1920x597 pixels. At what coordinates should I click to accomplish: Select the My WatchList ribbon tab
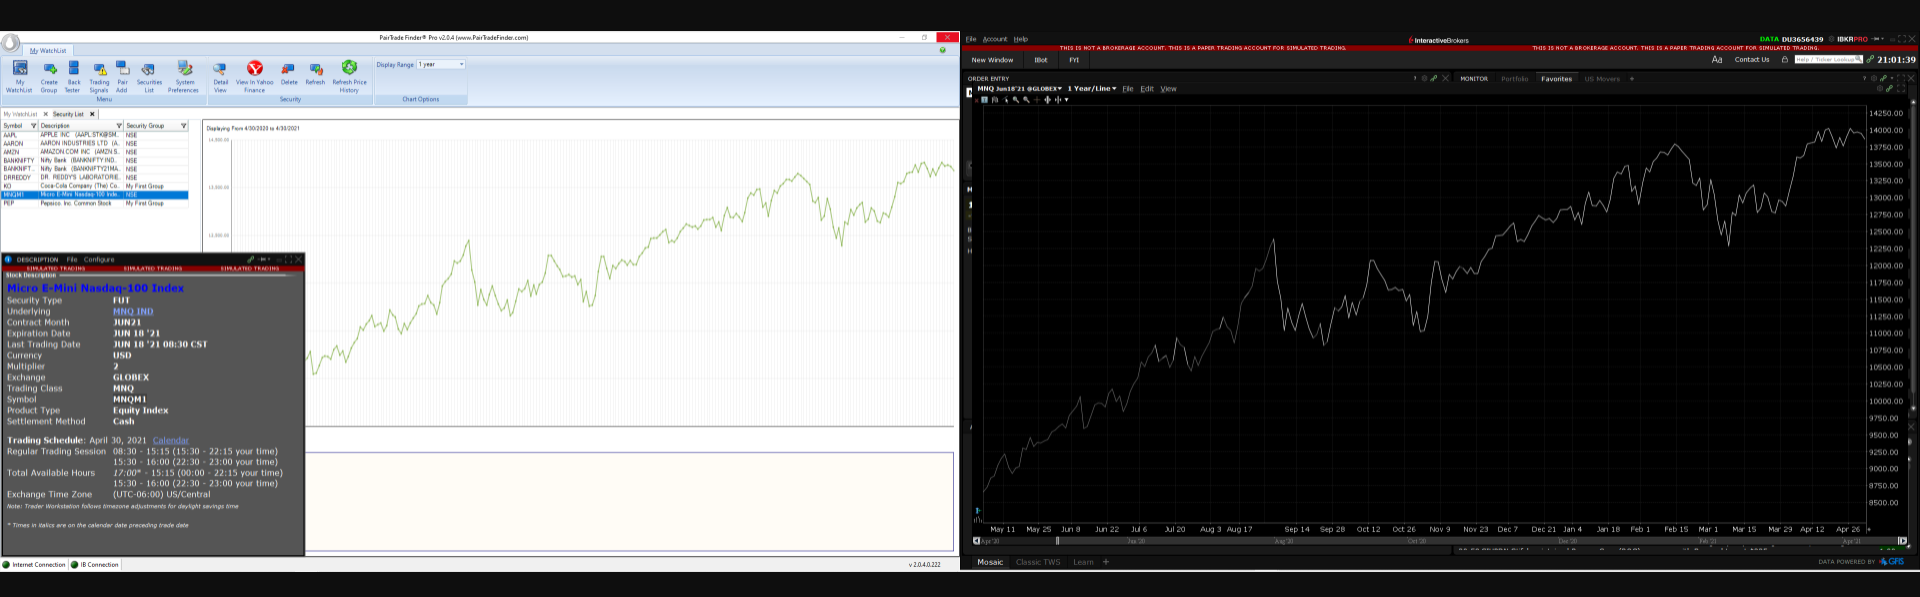point(47,50)
